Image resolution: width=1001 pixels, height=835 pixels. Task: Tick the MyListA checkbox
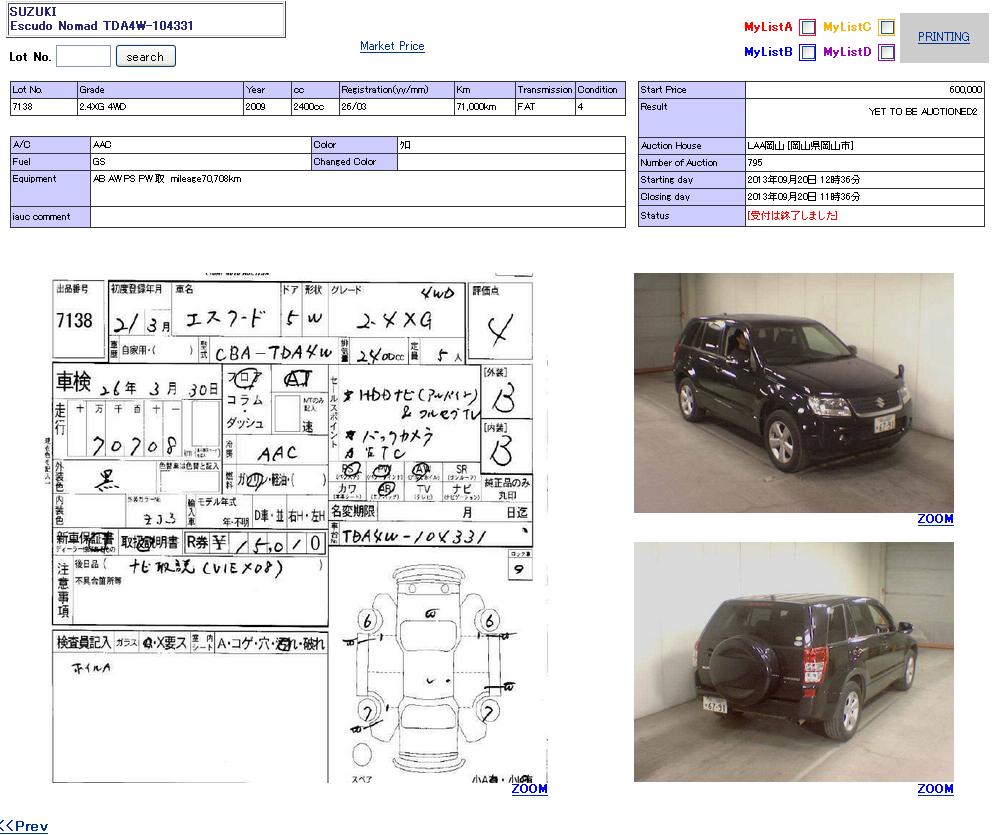pyautogui.click(x=808, y=28)
